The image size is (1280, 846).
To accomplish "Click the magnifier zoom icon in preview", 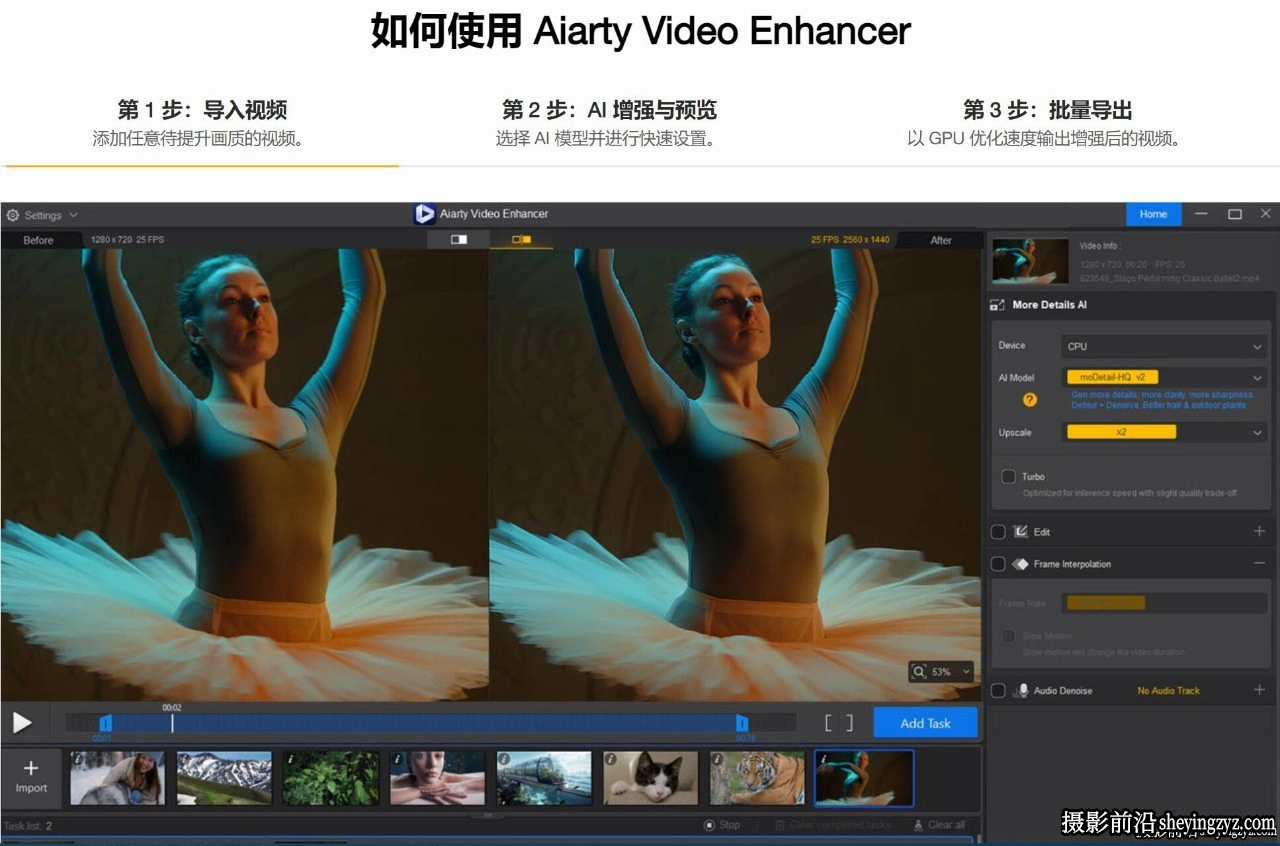I will coord(919,672).
